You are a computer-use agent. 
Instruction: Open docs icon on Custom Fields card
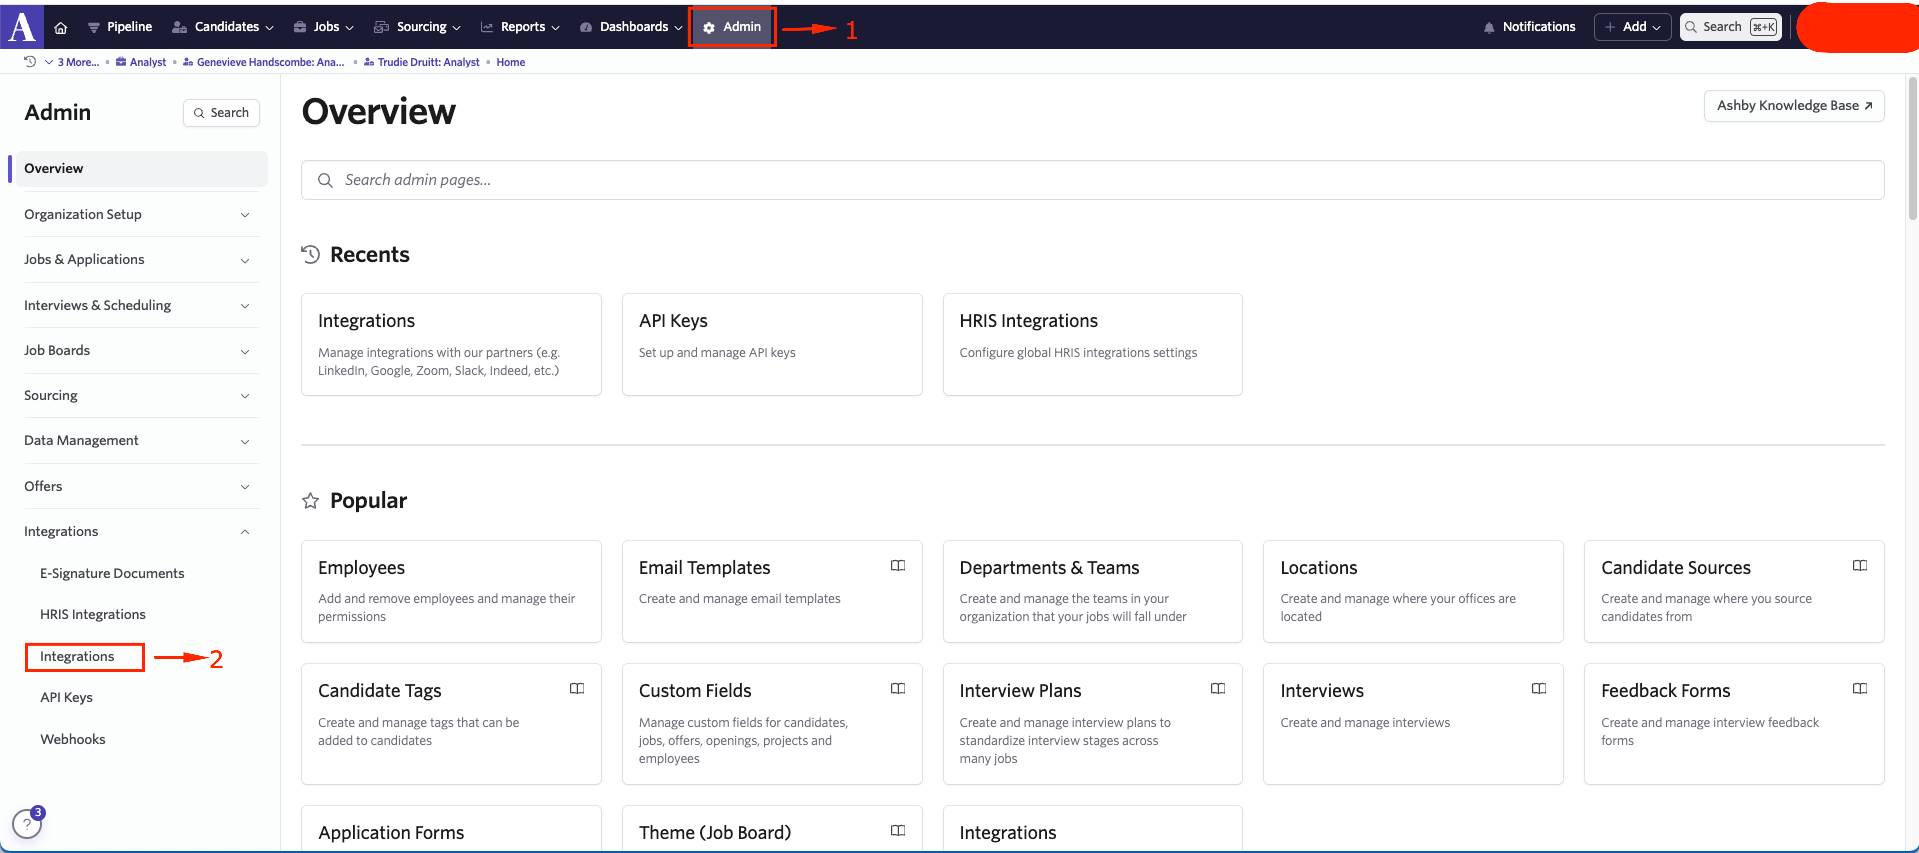coord(898,689)
